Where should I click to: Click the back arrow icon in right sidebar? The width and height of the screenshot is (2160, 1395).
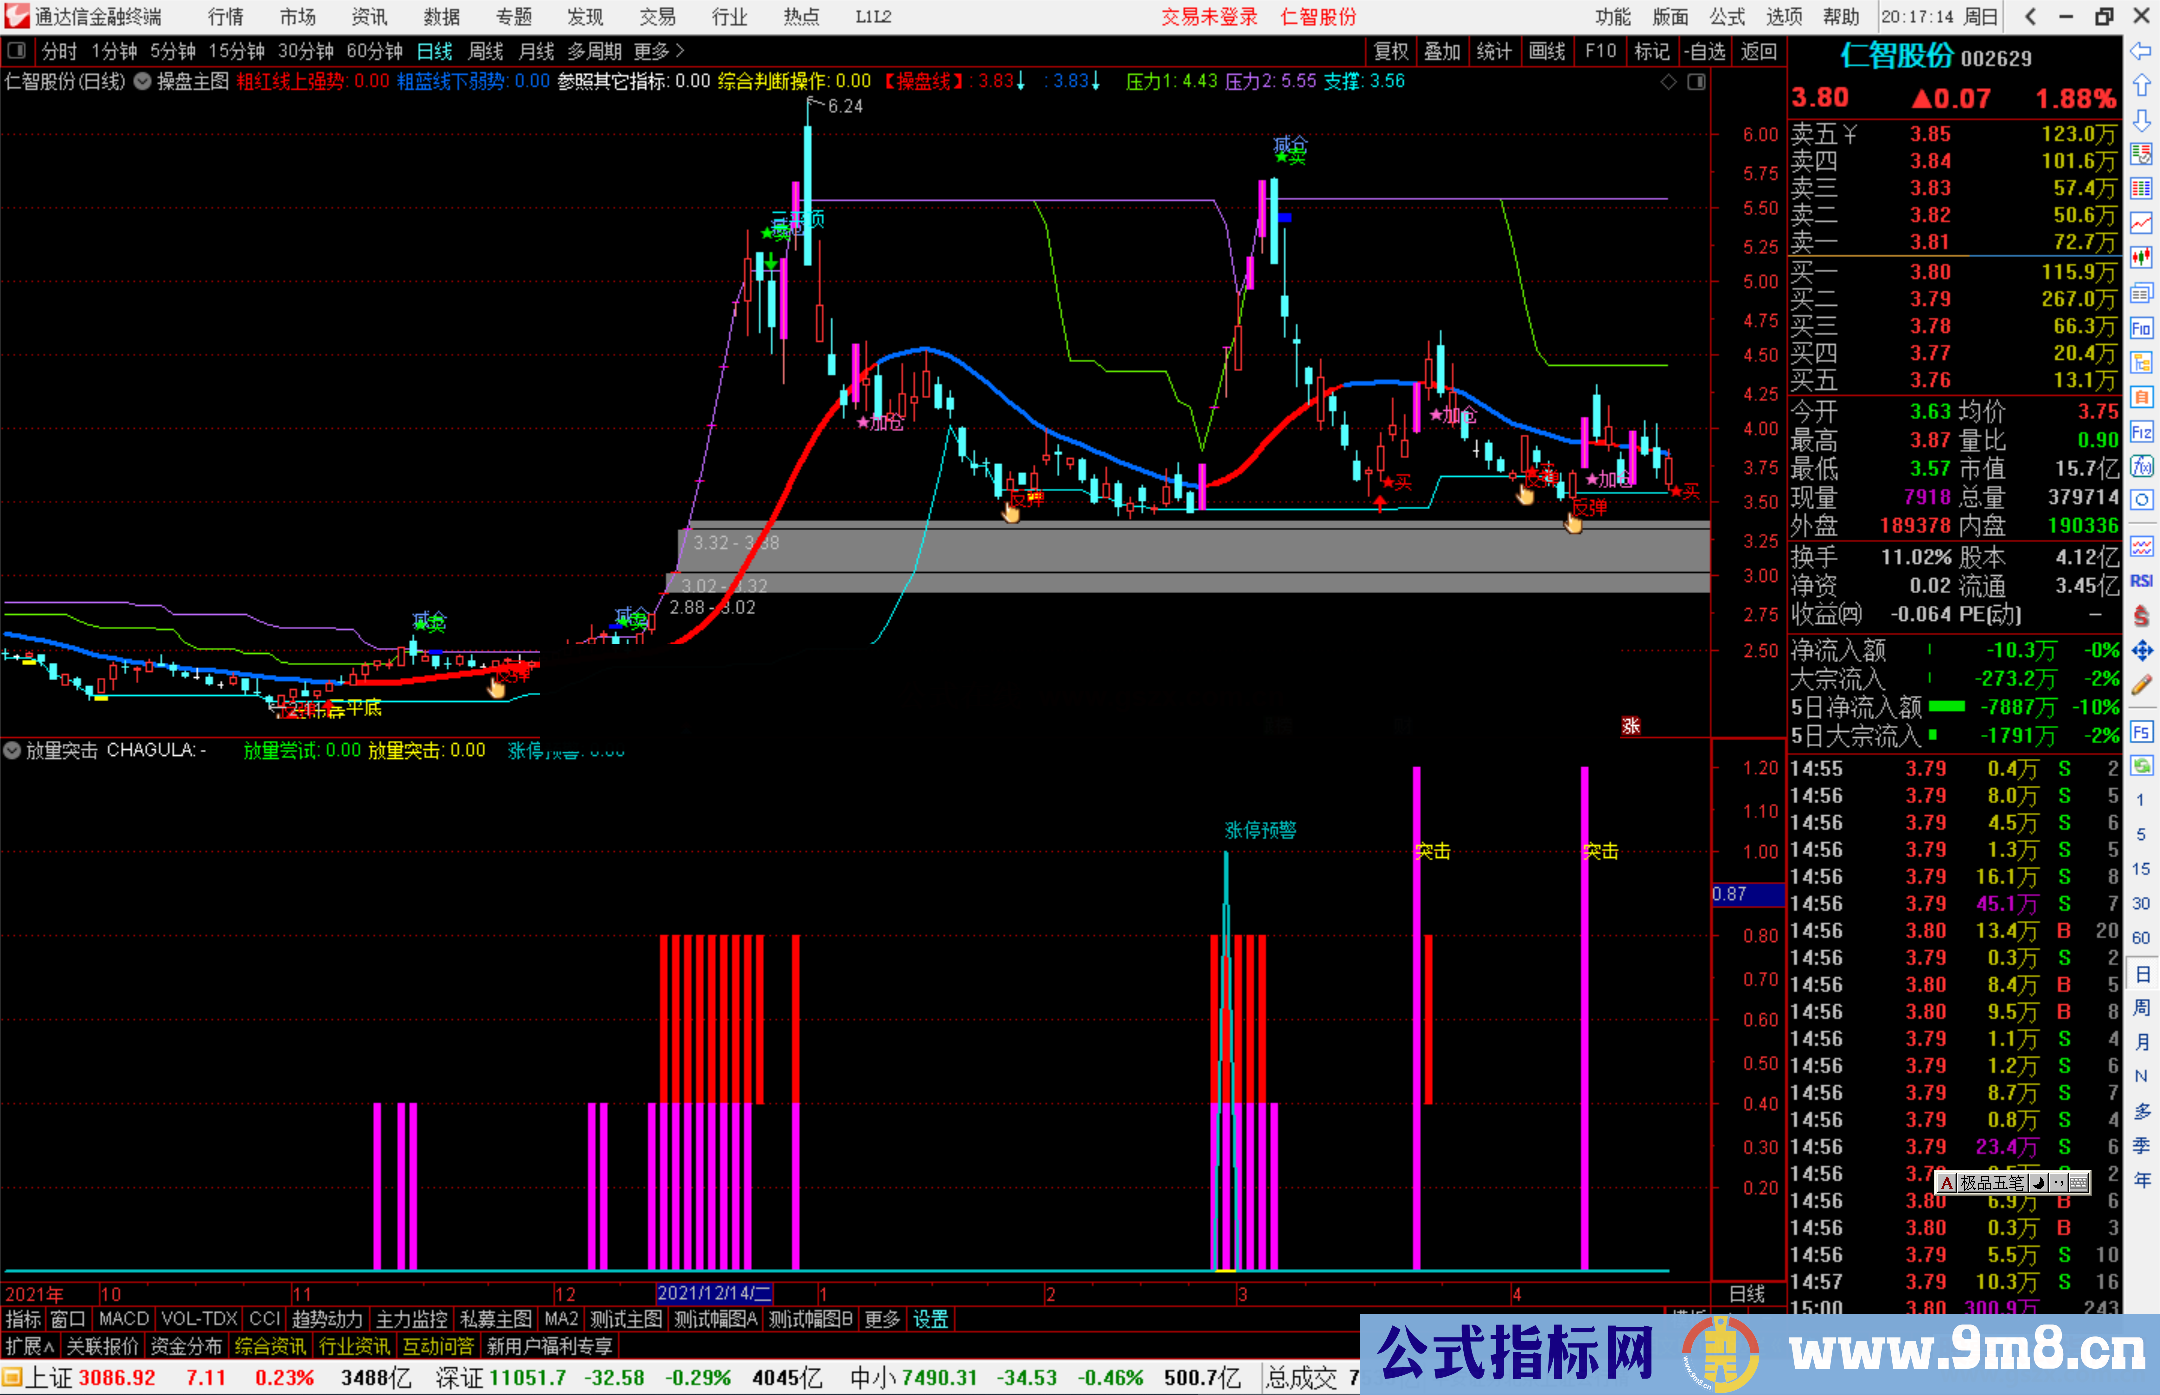(x=2141, y=51)
